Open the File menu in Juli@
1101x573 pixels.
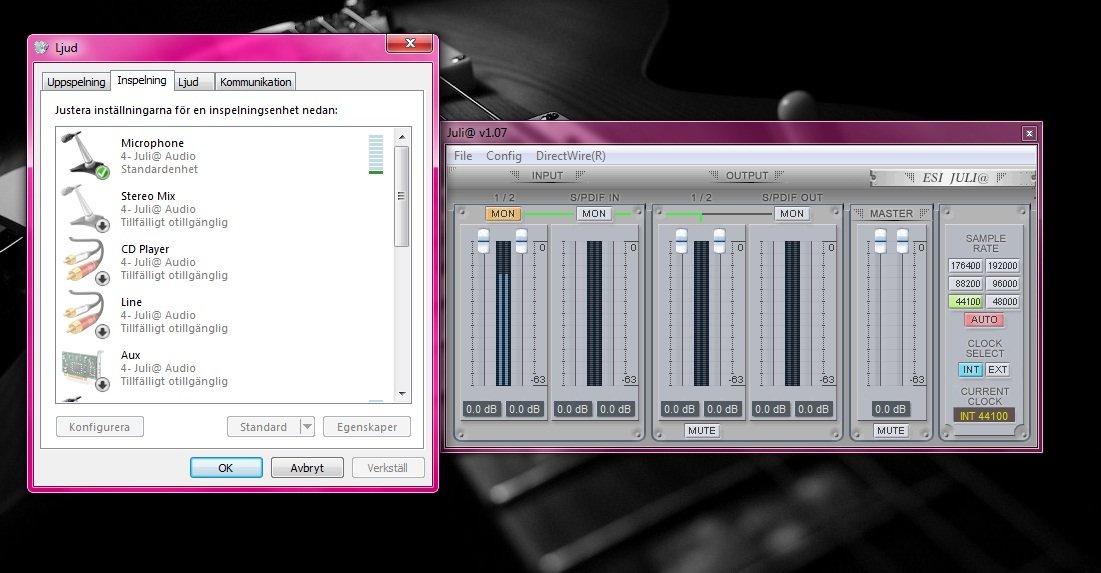click(463, 156)
